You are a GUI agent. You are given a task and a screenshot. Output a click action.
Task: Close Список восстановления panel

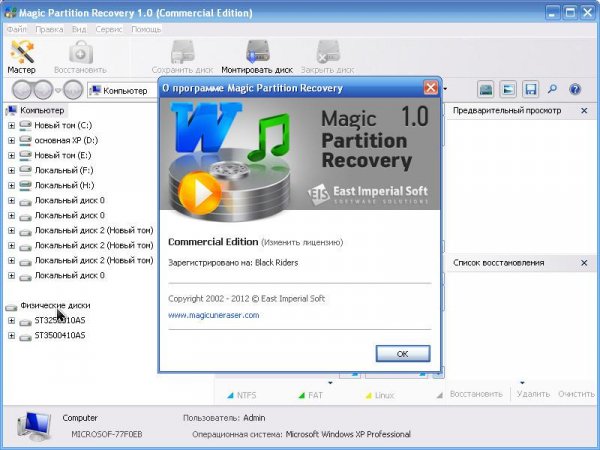584,263
